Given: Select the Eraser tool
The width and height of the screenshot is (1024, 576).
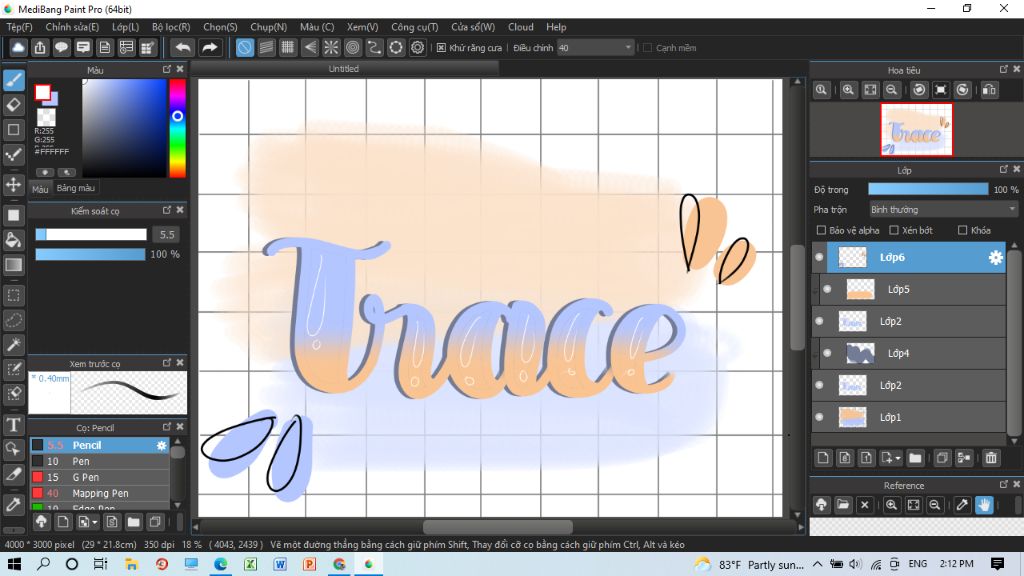Looking at the screenshot, I should [x=14, y=104].
